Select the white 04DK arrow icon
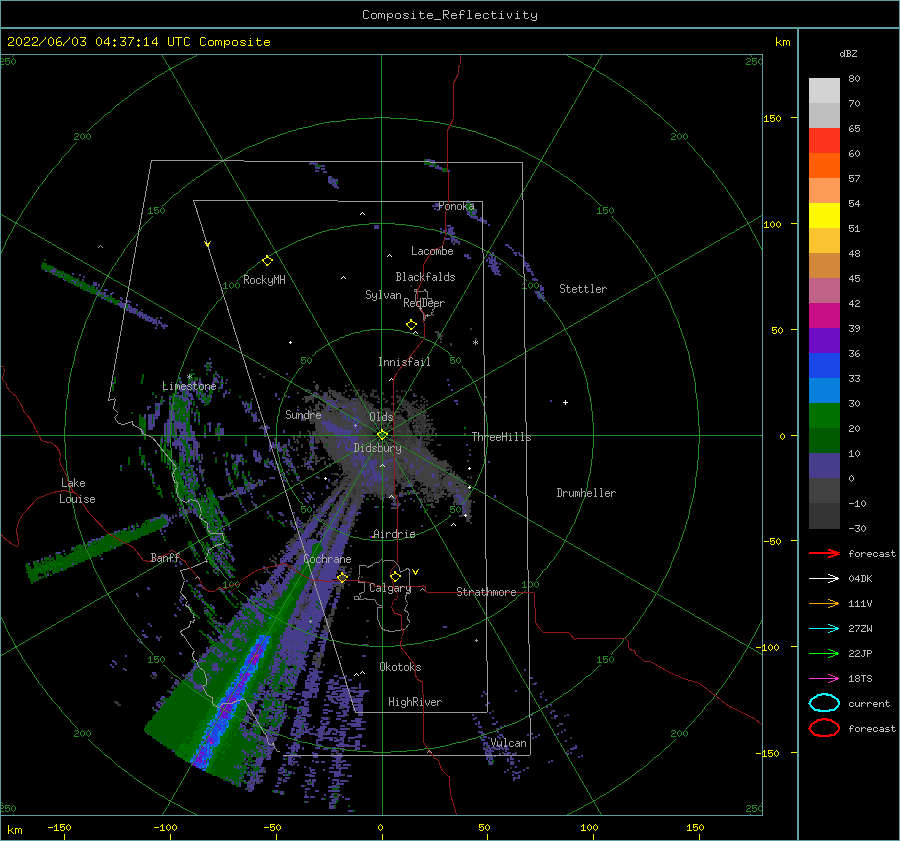This screenshot has width=900, height=841. click(x=824, y=578)
